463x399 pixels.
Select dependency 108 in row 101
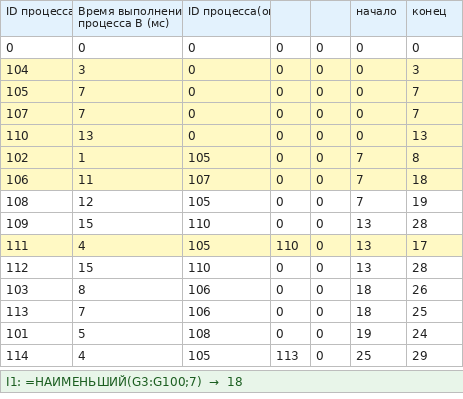coord(226,334)
